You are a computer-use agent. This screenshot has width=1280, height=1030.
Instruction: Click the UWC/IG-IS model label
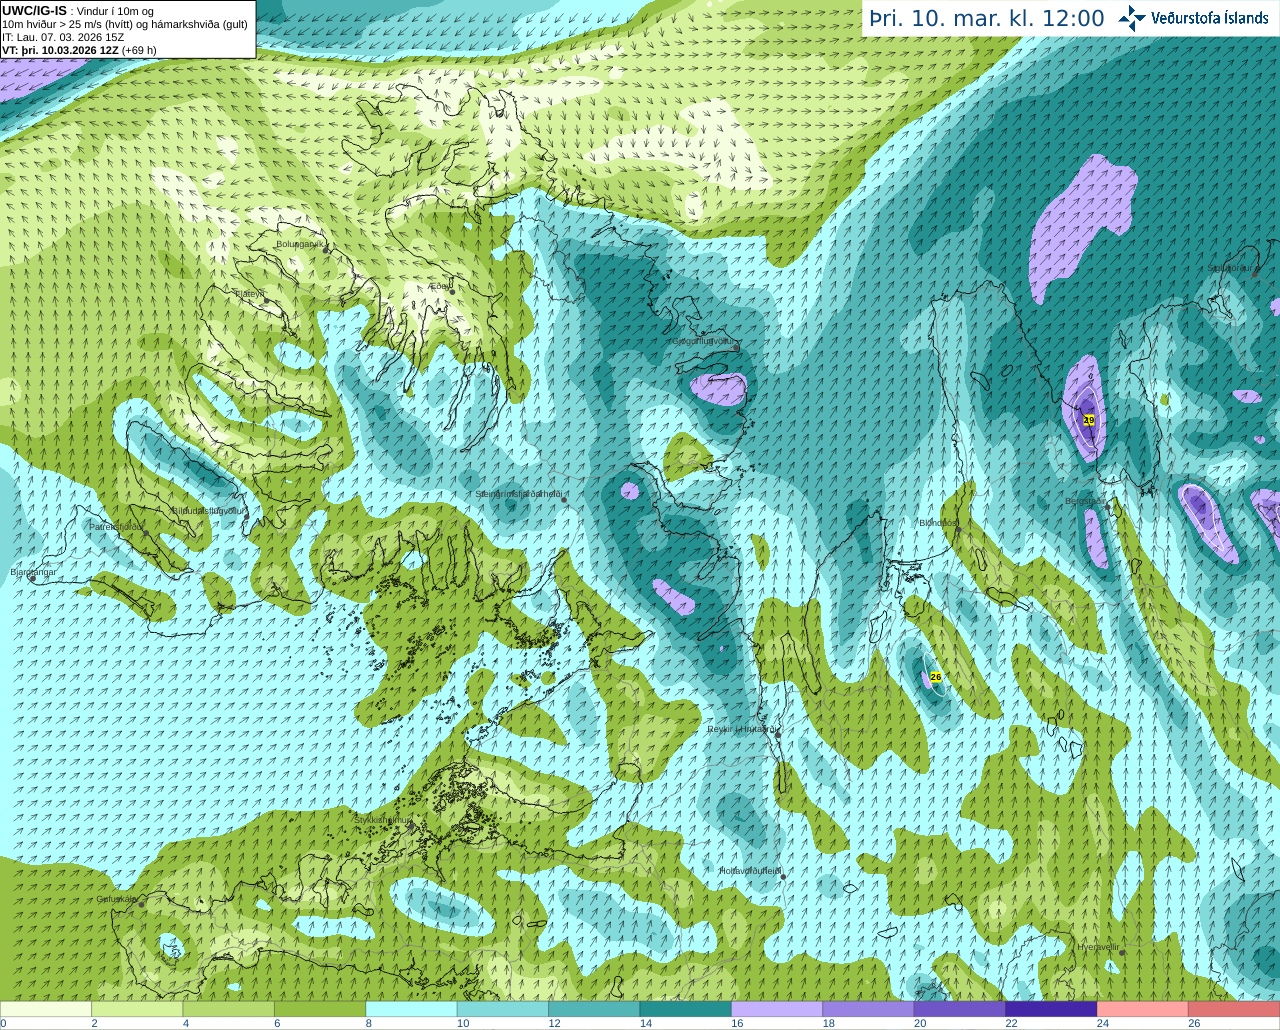pyautogui.click(x=34, y=11)
